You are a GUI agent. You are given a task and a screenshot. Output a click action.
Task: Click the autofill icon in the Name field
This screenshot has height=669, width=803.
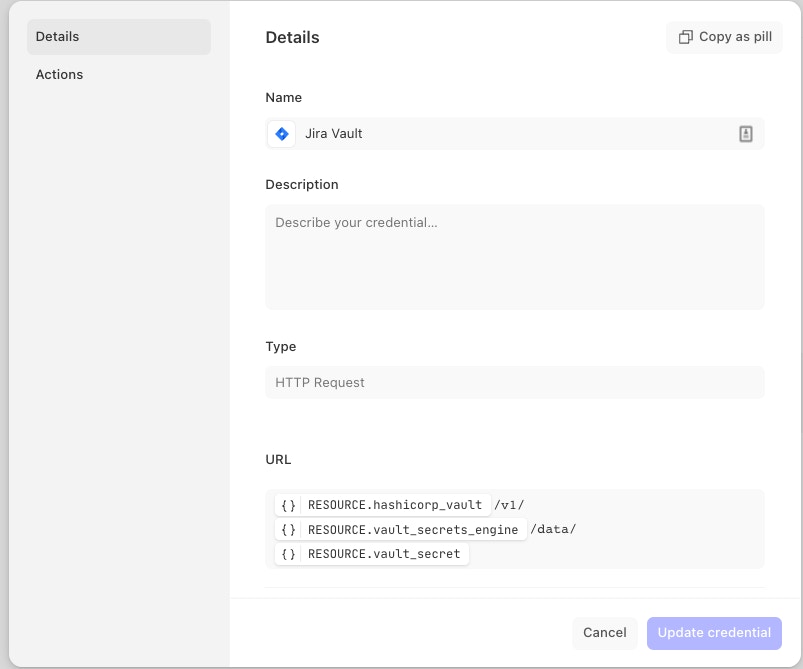coord(745,134)
